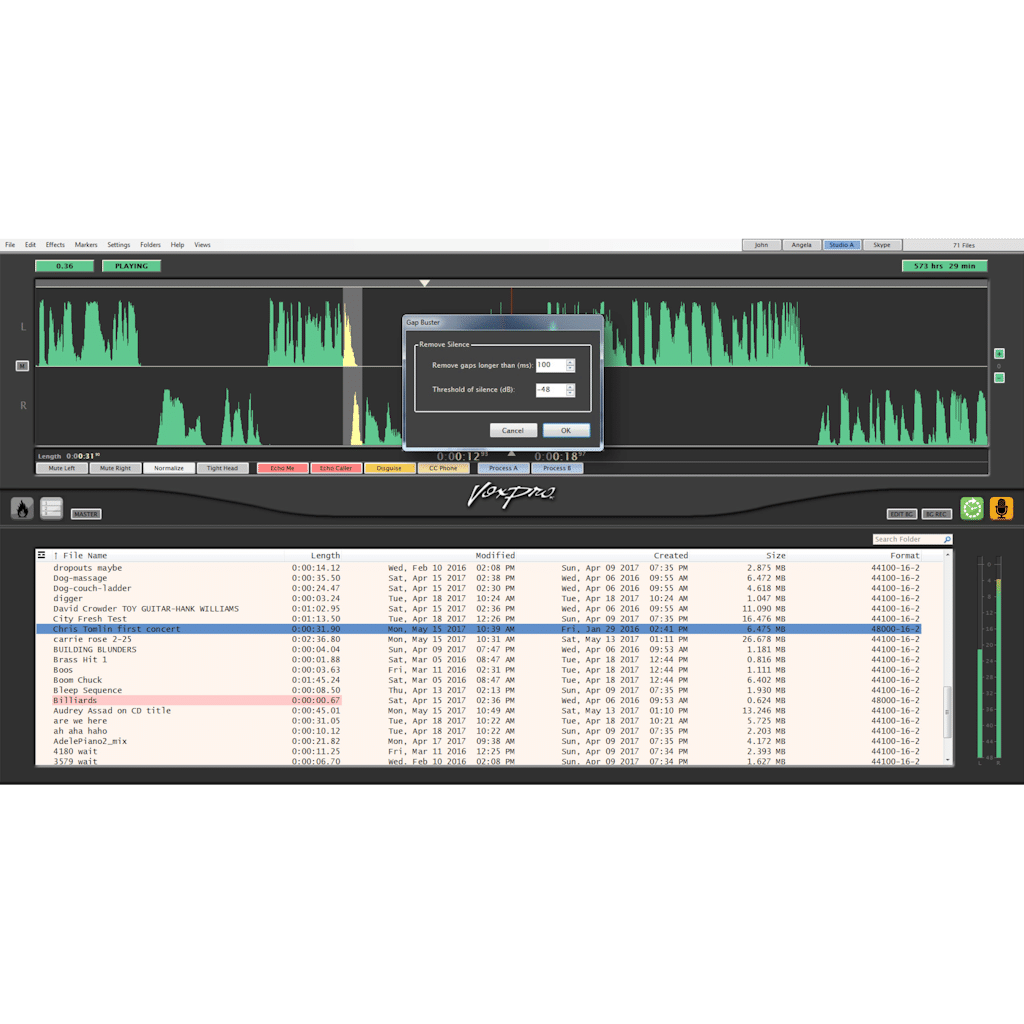
Task: Open the Edit menu
Action: pos(31,245)
